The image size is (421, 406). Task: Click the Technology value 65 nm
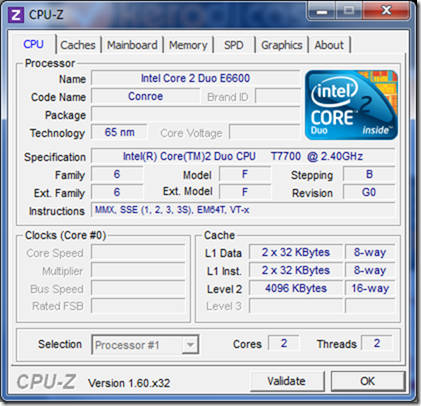tap(119, 132)
